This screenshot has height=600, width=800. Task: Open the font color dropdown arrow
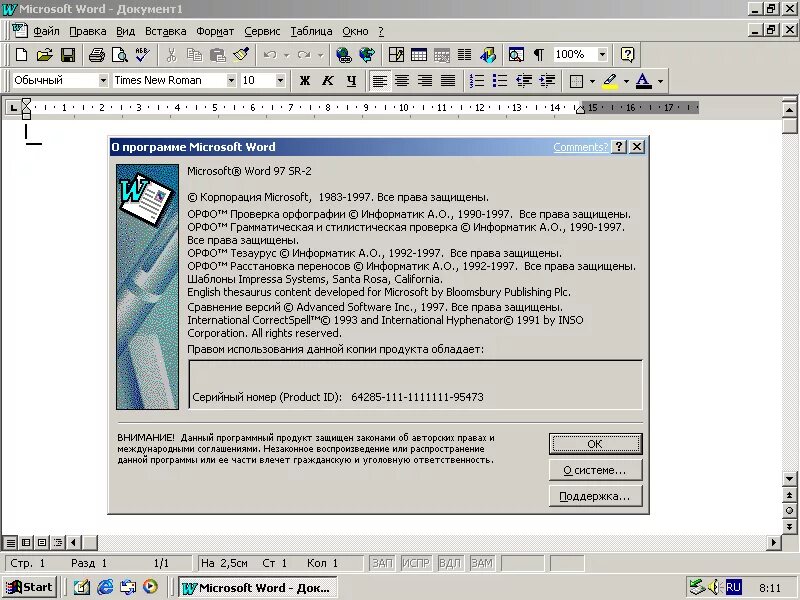click(x=660, y=81)
